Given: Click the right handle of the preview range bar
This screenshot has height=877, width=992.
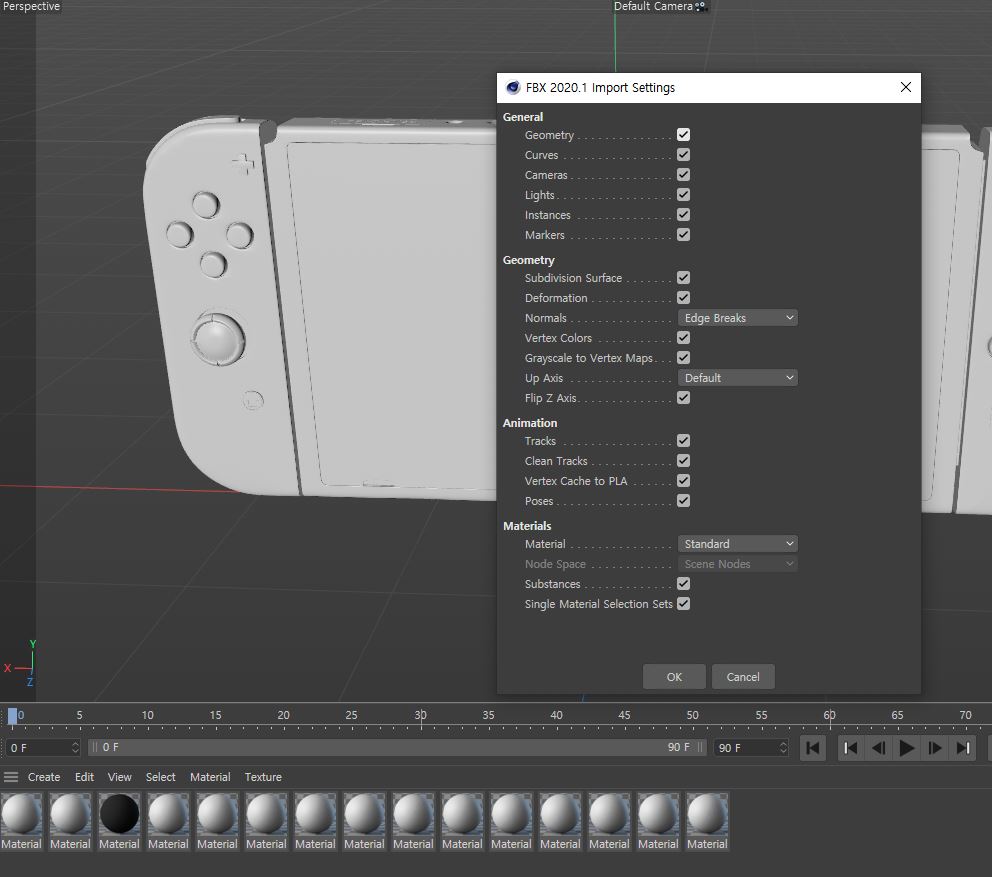Looking at the screenshot, I should [700, 747].
